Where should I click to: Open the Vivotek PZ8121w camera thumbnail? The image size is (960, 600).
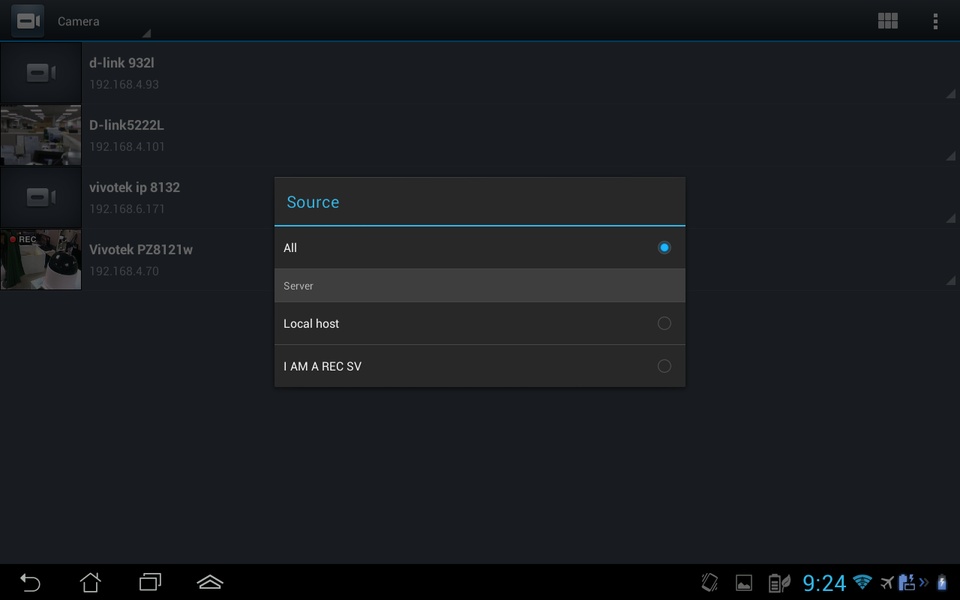pos(41,260)
